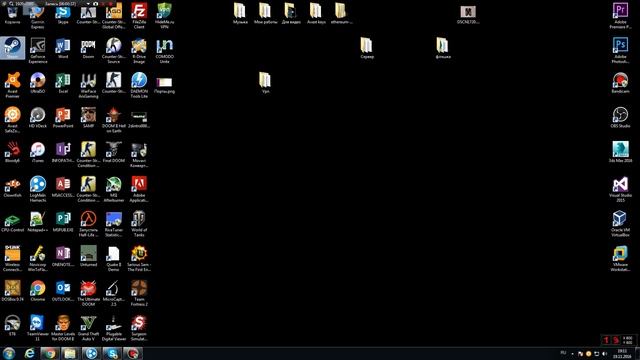Open the Half-Life launcher shortcut
Screen dimensions: 640x360
[x=88, y=224]
